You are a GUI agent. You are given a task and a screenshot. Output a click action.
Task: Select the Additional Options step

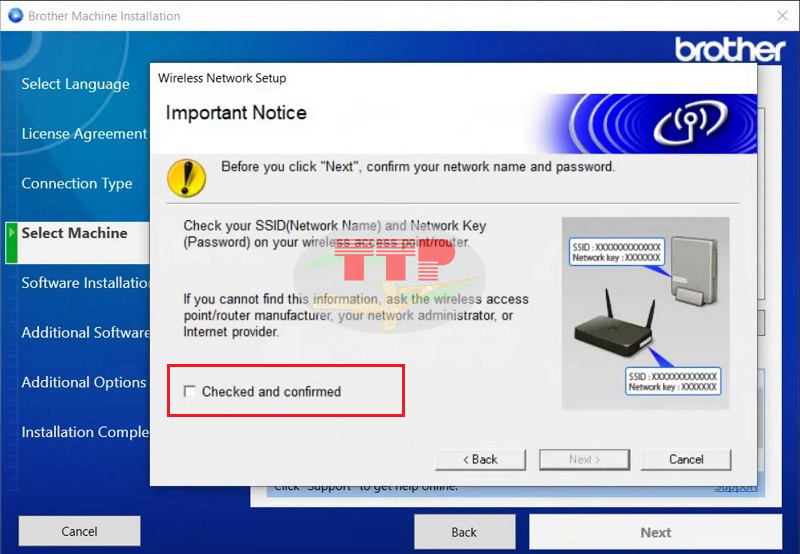click(84, 382)
